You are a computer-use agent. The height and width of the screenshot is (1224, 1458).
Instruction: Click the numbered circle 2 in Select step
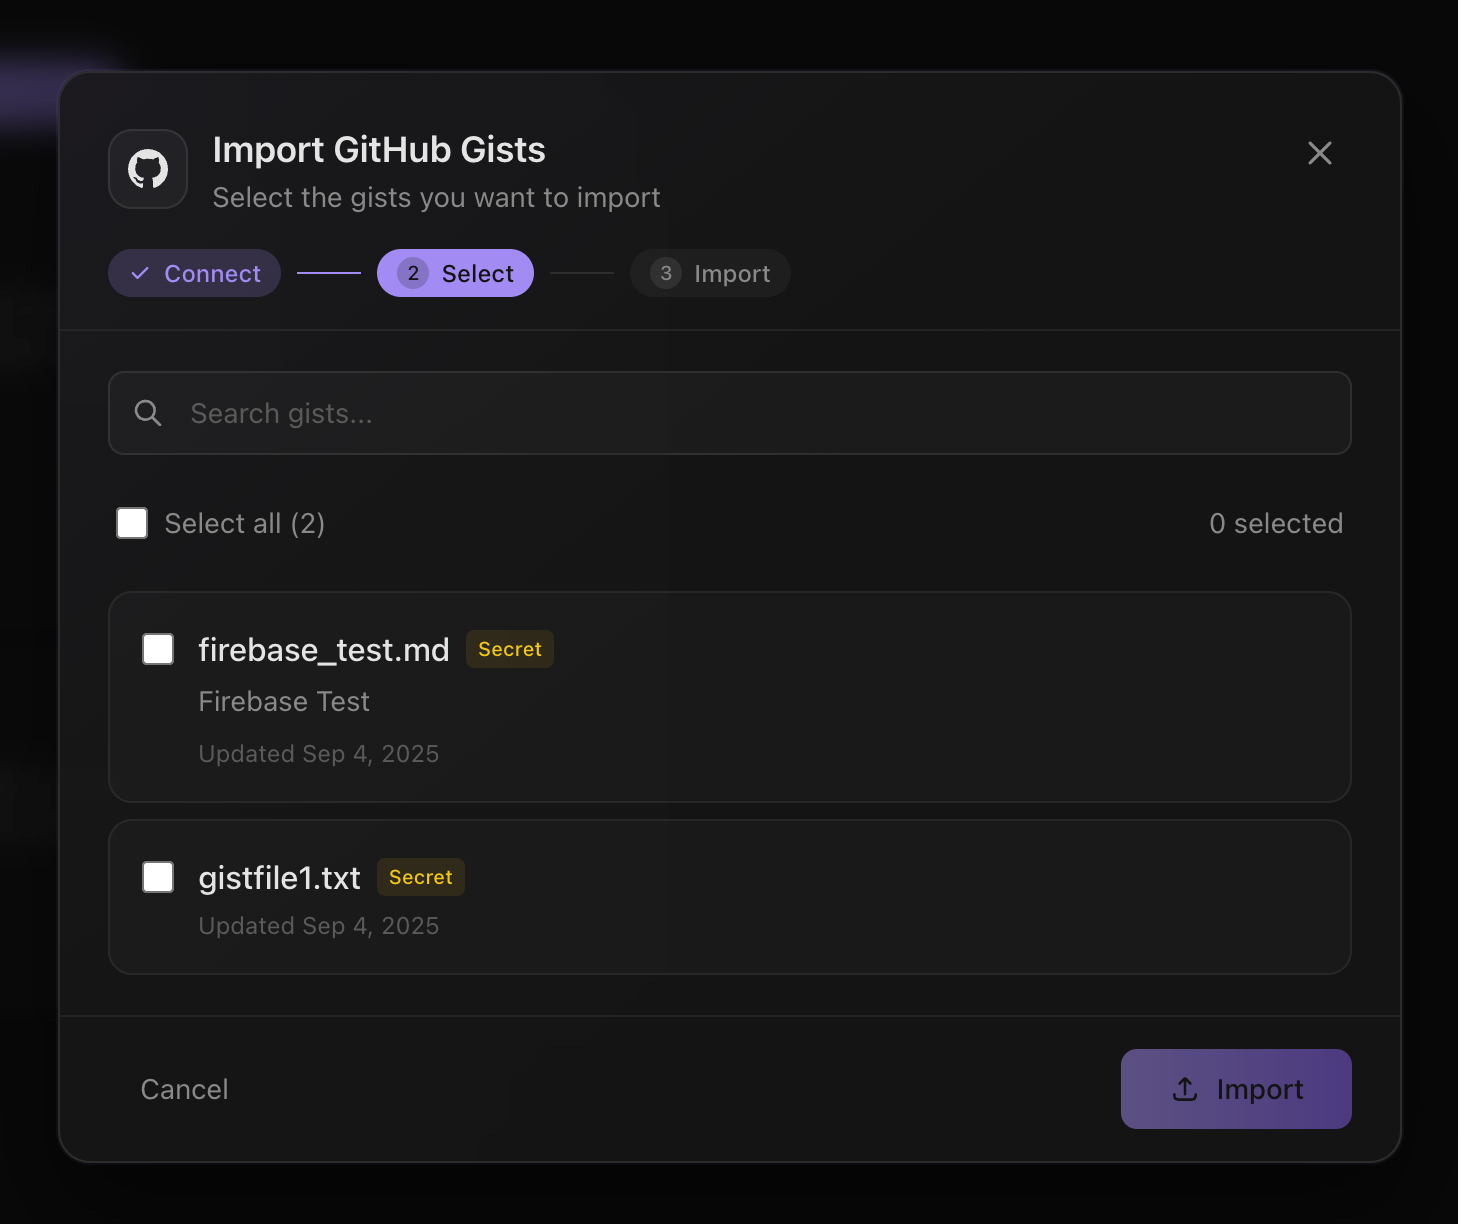(412, 272)
